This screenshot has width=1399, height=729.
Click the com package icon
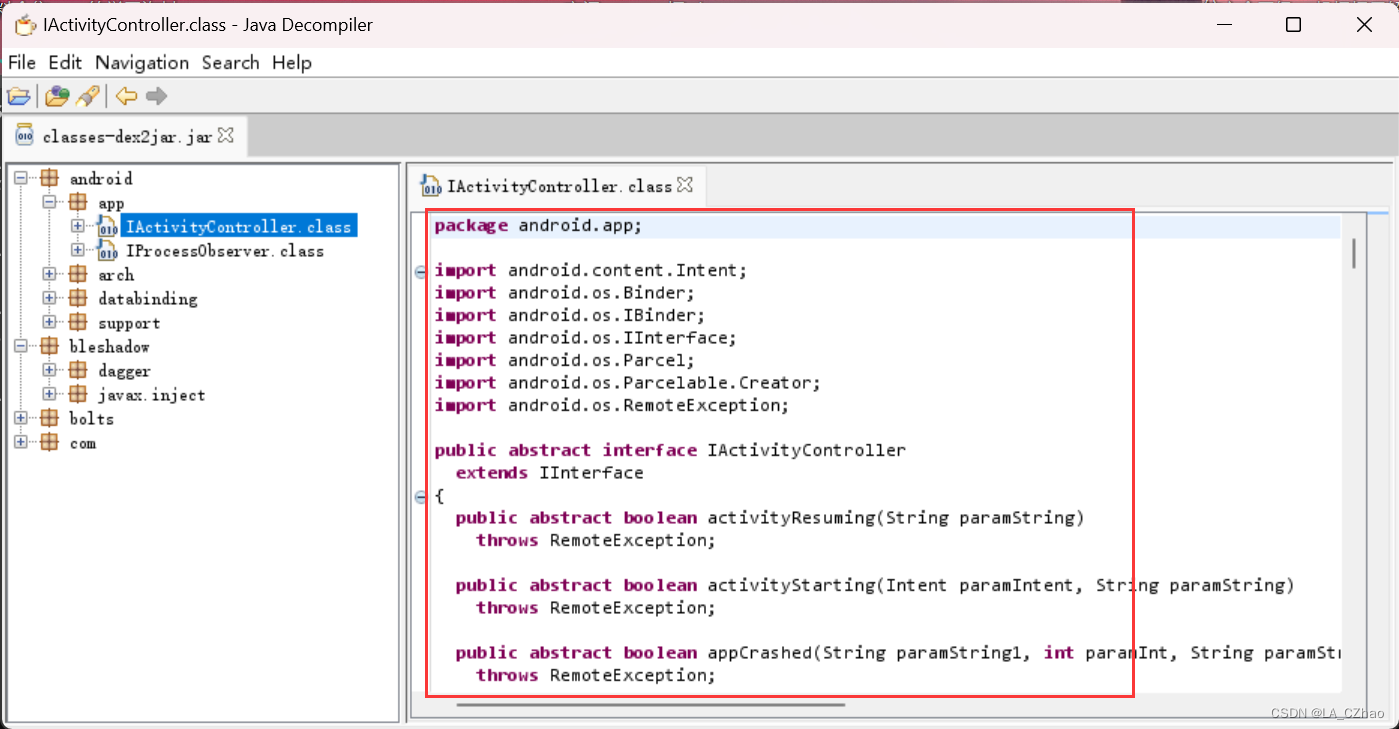(x=49, y=443)
